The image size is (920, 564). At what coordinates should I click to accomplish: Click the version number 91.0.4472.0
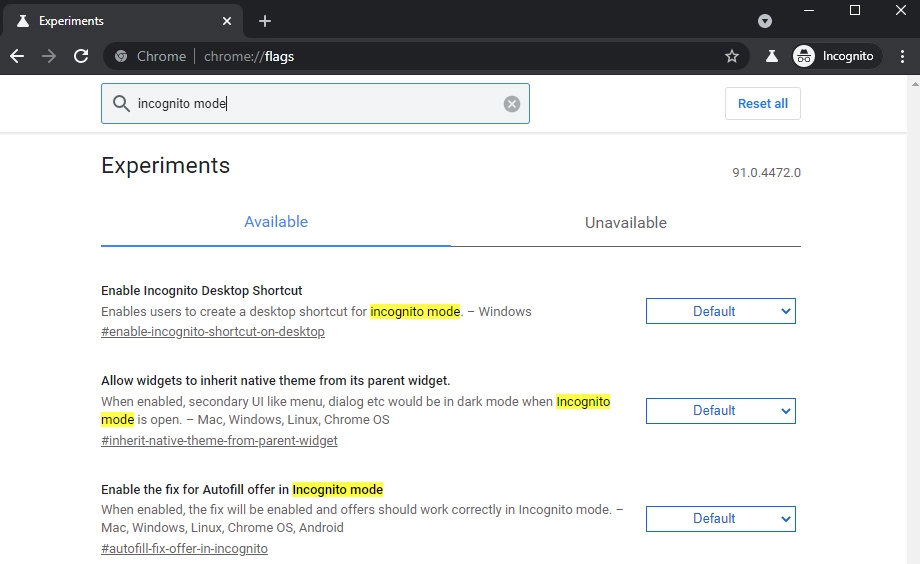coord(766,173)
